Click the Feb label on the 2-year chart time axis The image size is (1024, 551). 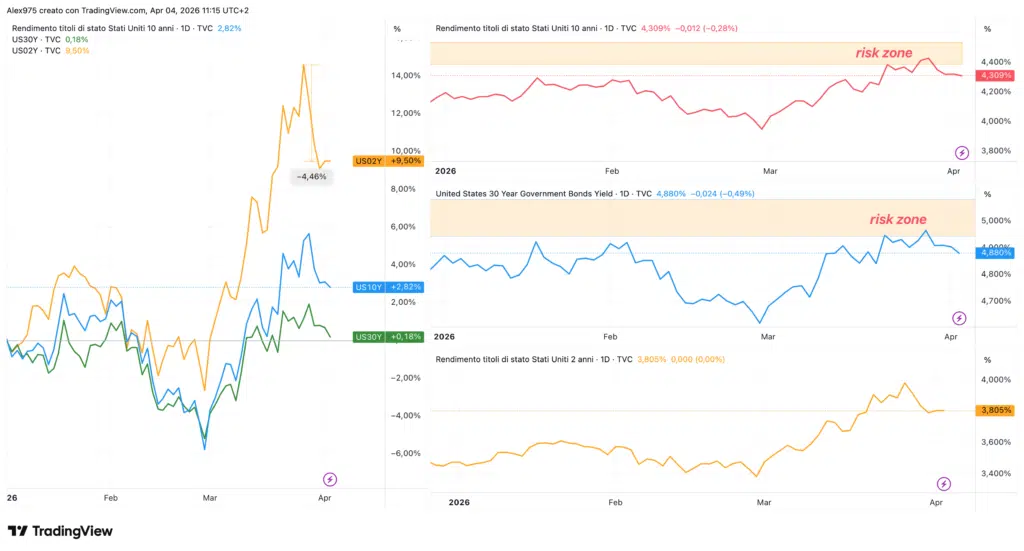[615, 502]
